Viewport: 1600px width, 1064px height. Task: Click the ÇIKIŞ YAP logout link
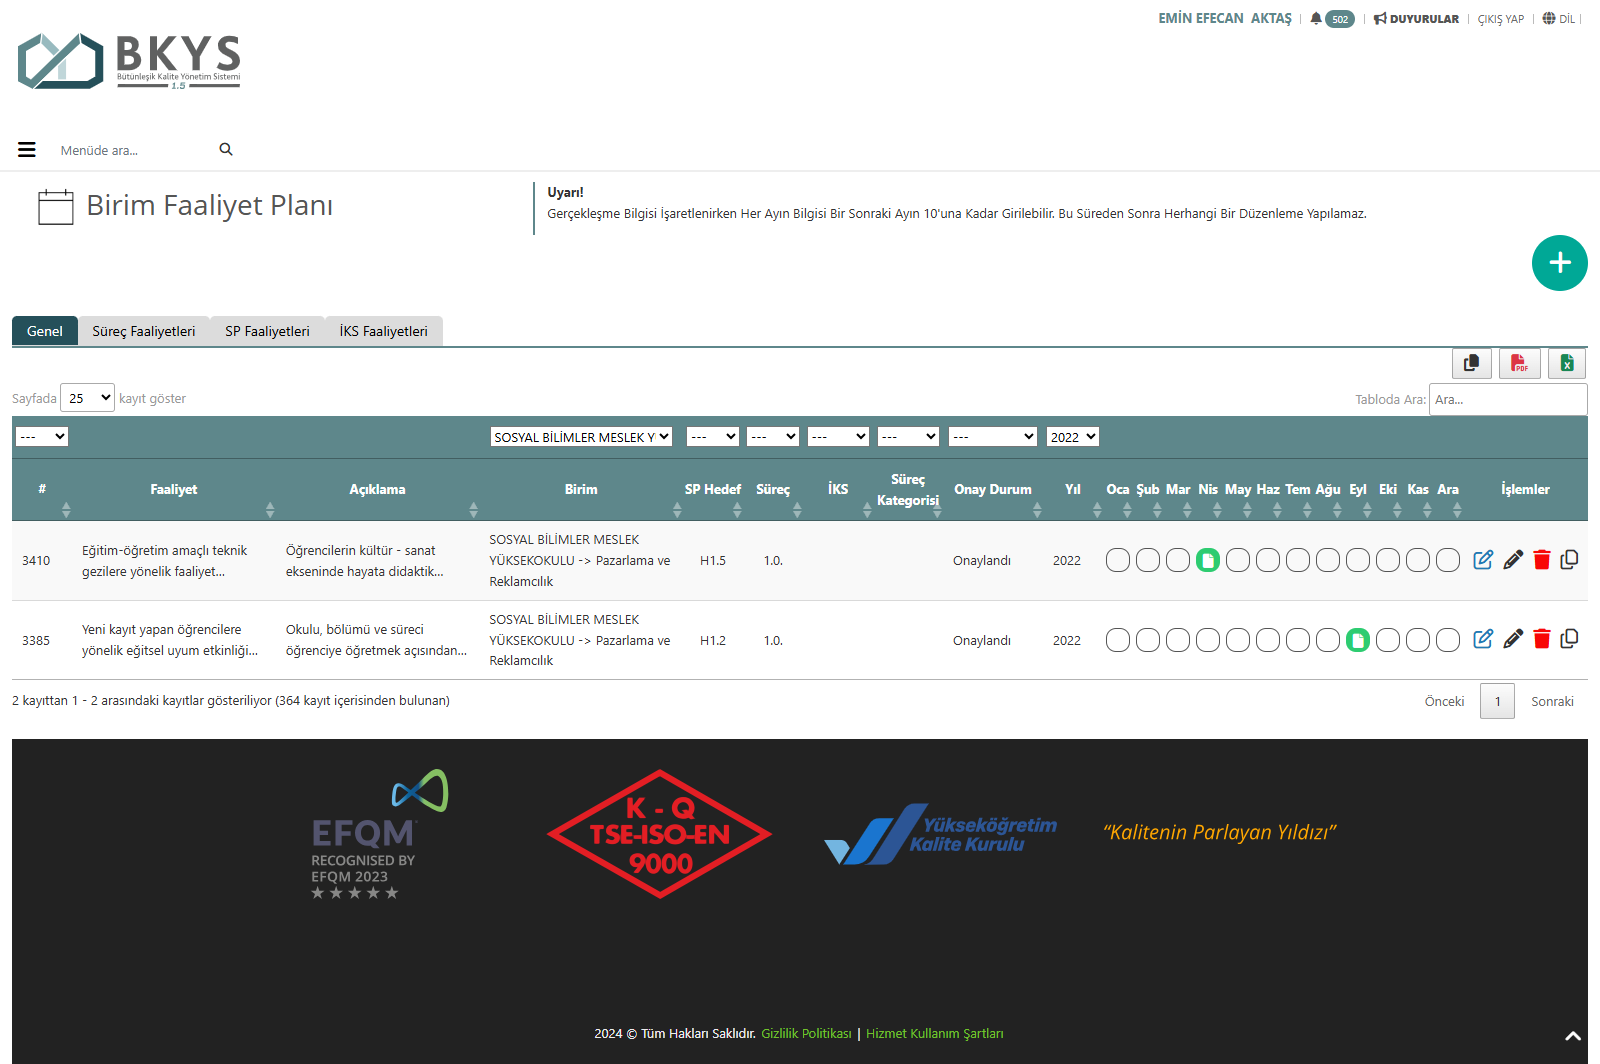click(x=1500, y=19)
